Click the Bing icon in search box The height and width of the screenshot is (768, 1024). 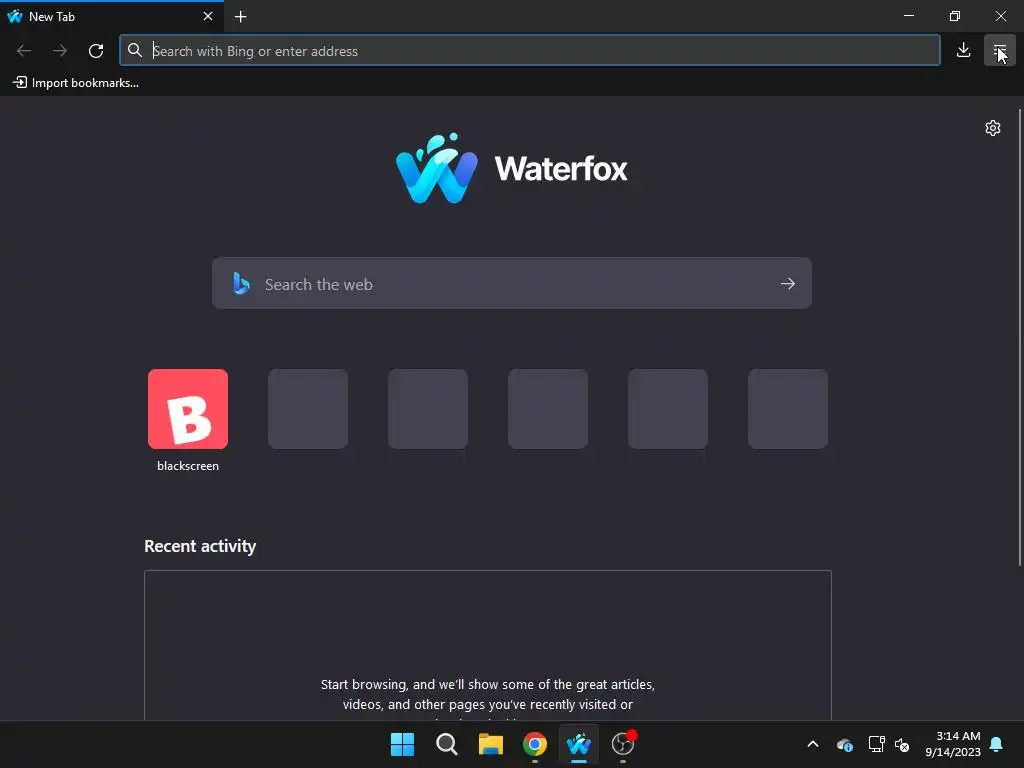(x=241, y=283)
